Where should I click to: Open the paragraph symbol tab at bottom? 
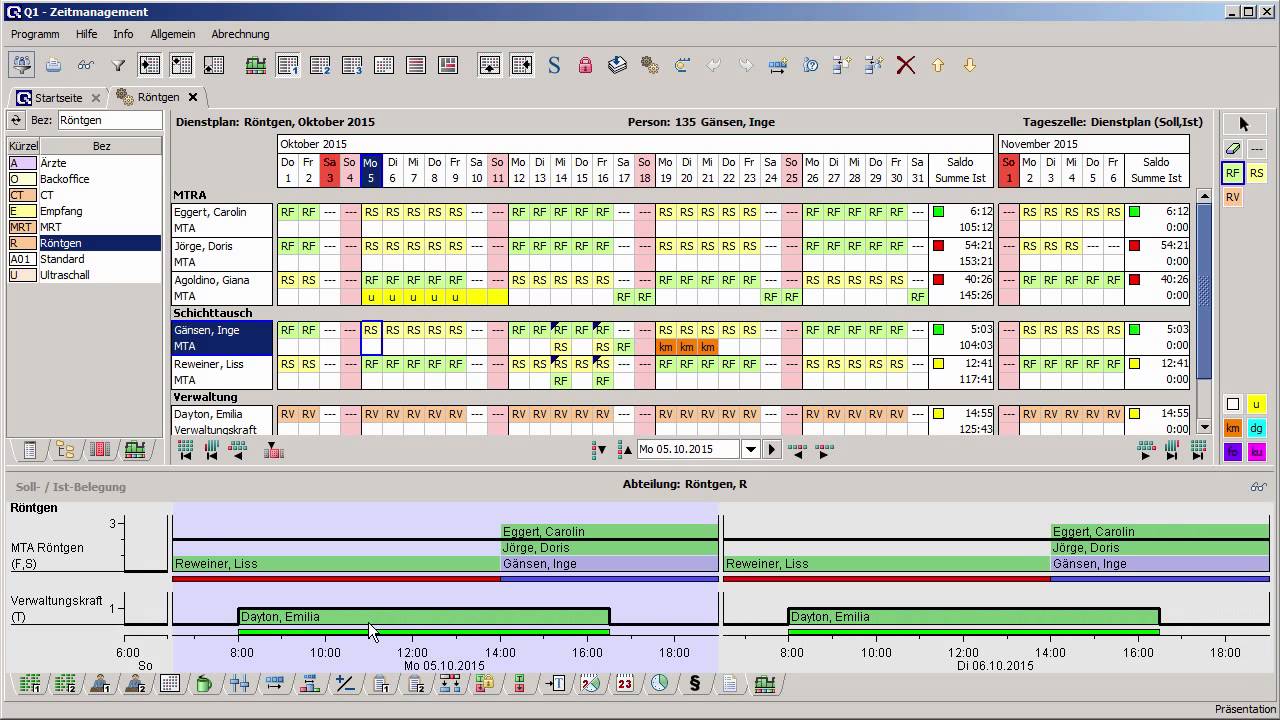pos(695,684)
